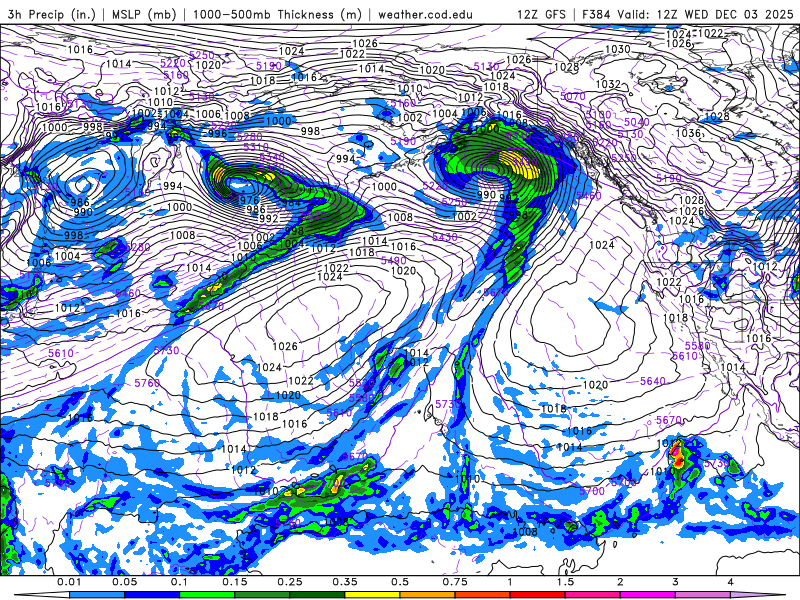The height and width of the screenshot is (600, 800).
Task: Pick the yellow 0.35–0.5 legend segment
Action: pos(372,595)
